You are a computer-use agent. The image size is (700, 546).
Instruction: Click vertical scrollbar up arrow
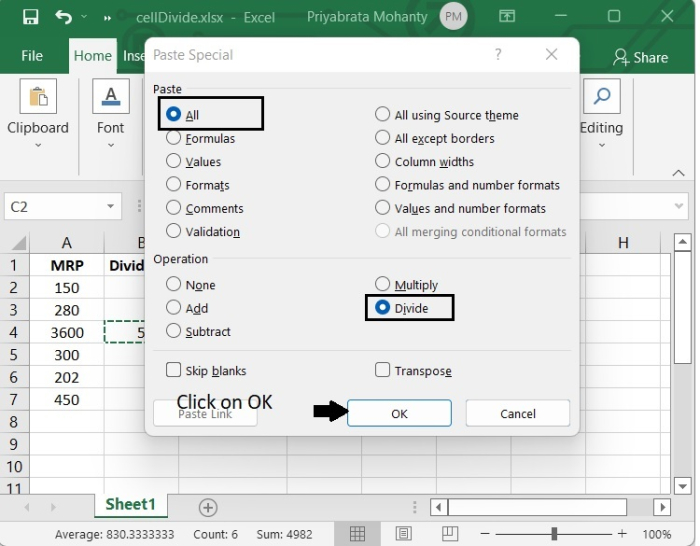(x=683, y=242)
